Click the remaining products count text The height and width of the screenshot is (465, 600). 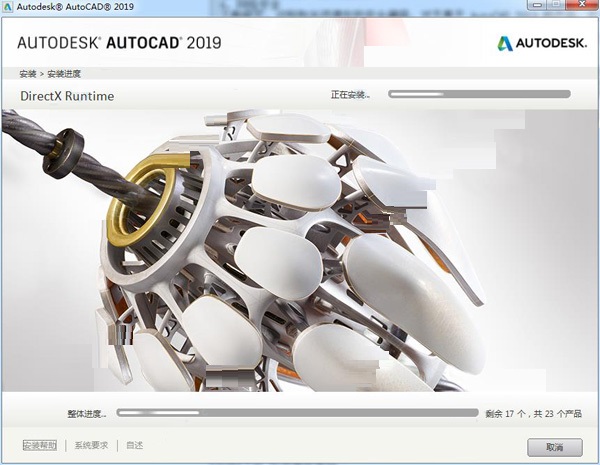[533, 413]
